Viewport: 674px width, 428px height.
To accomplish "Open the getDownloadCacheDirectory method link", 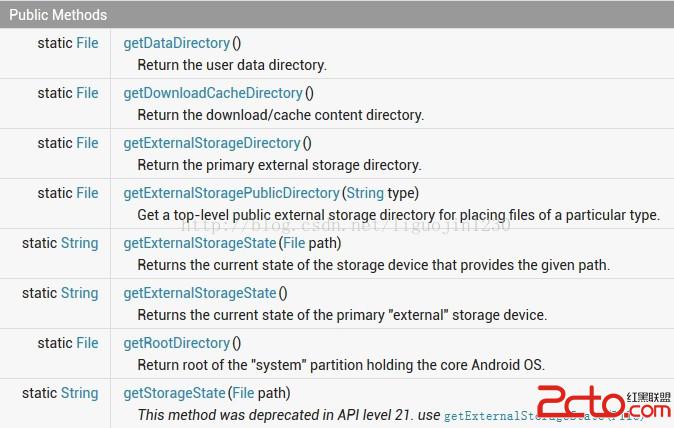I will [x=213, y=93].
